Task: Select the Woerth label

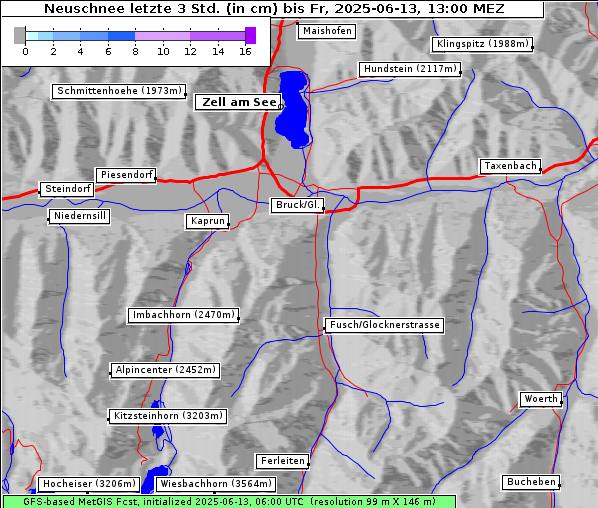Action: tap(541, 399)
